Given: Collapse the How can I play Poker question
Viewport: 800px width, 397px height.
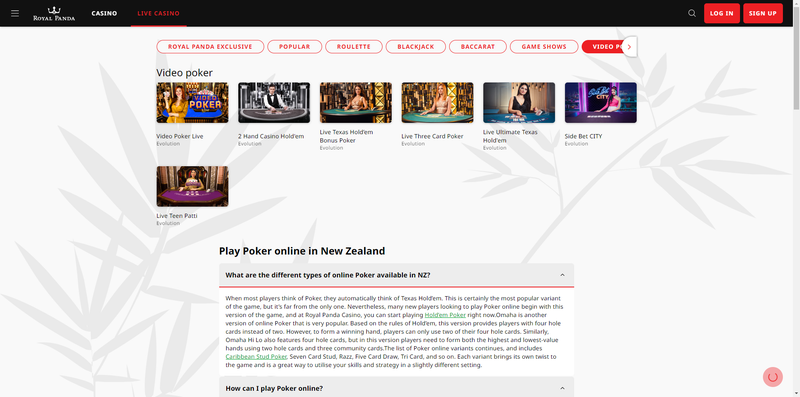Looking at the screenshot, I should (x=396, y=387).
